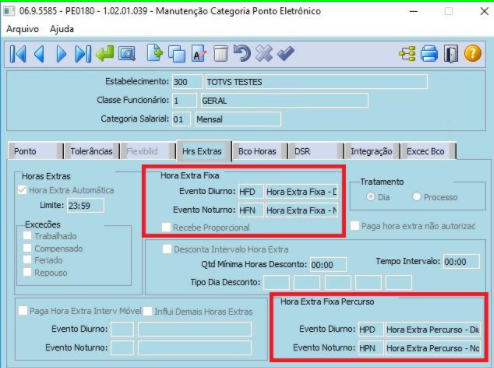
Task: Modify the current record
Action: (x=199, y=54)
